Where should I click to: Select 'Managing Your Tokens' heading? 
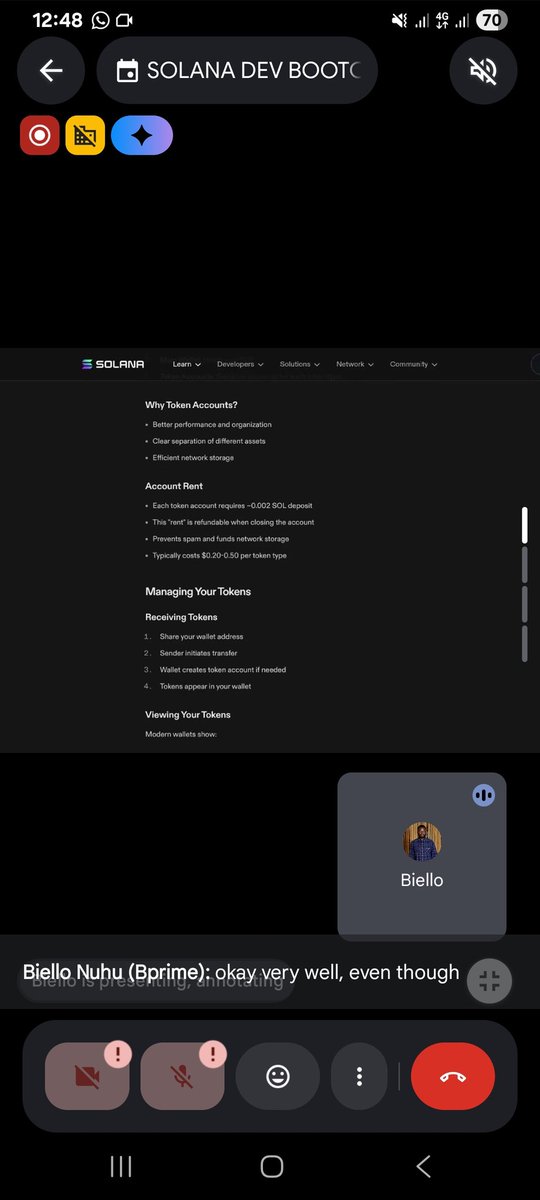click(198, 592)
